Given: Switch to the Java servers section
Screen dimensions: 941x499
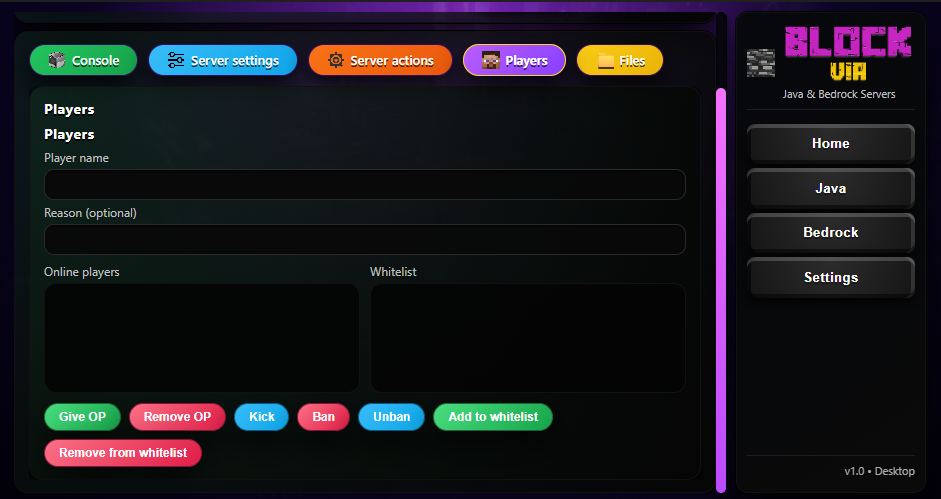Looking at the screenshot, I should [x=830, y=188].
